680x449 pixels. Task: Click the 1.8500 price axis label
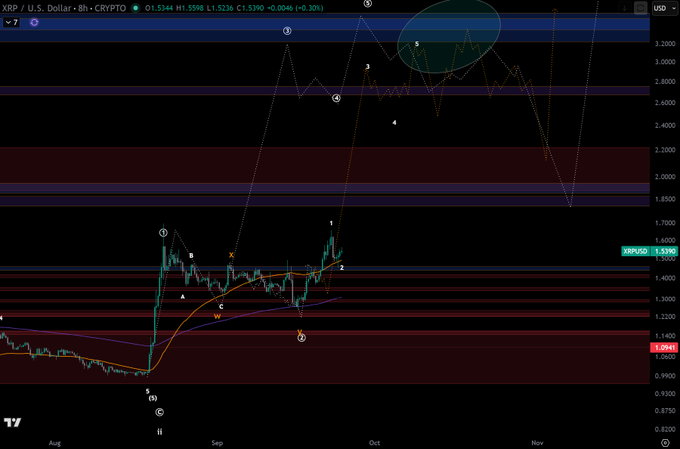point(665,199)
